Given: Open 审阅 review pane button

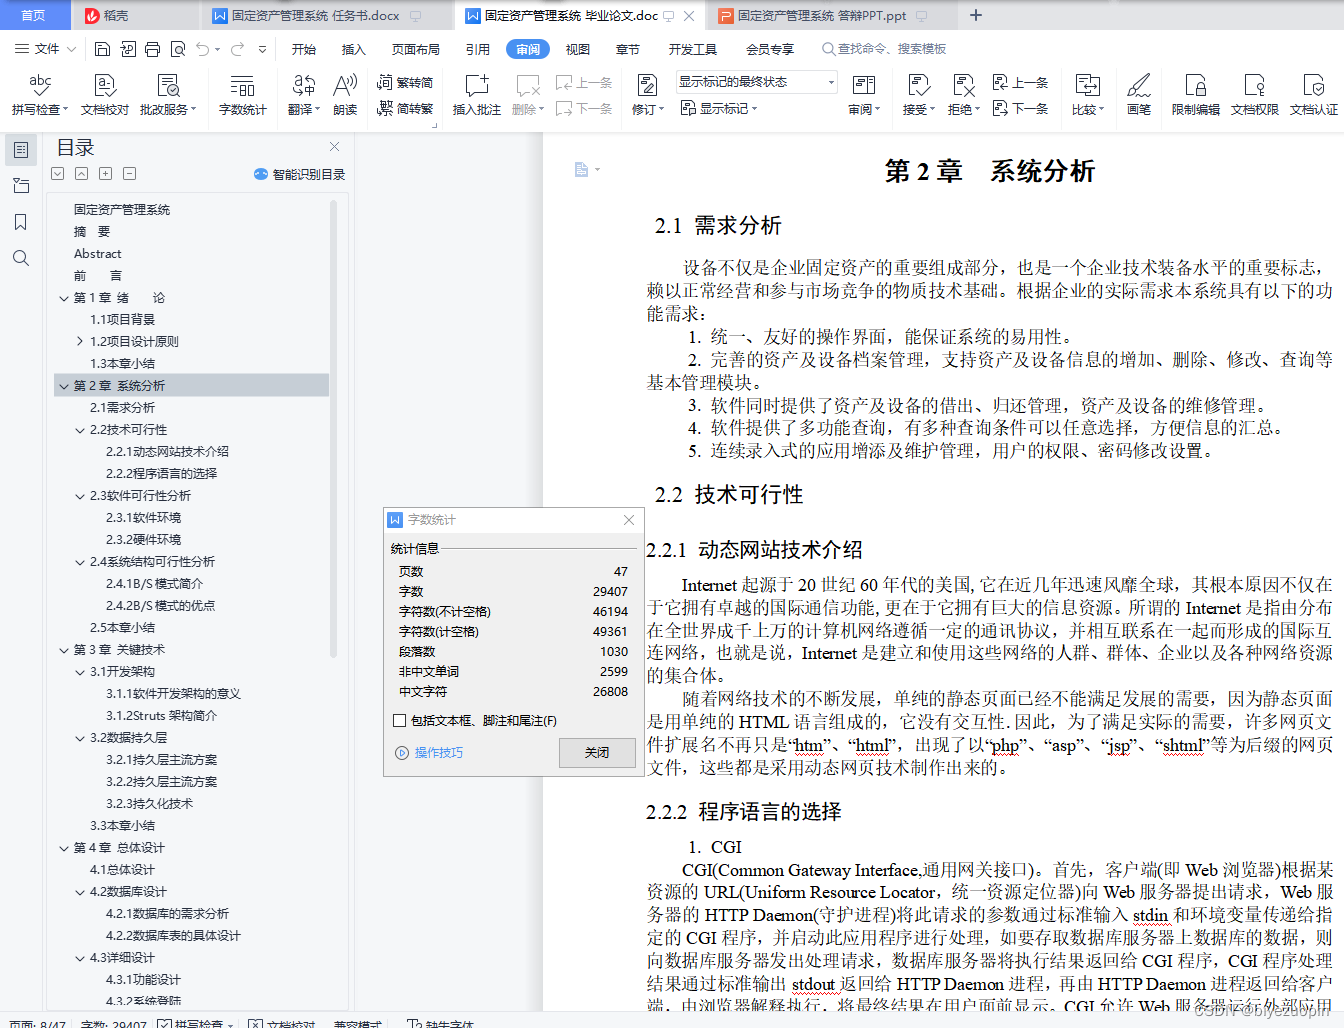Looking at the screenshot, I should point(864,95).
